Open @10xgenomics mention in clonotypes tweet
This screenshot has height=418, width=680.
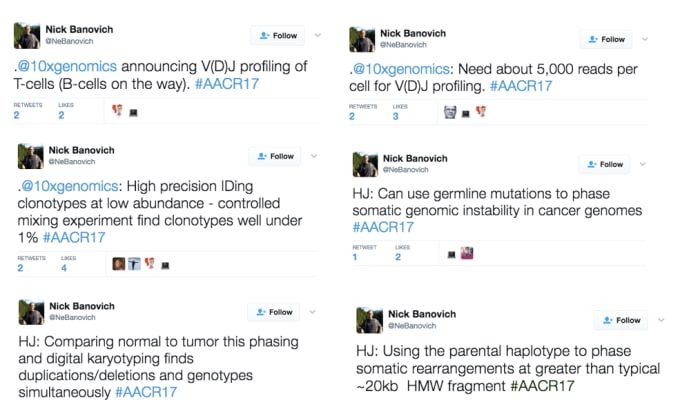click(x=70, y=186)
